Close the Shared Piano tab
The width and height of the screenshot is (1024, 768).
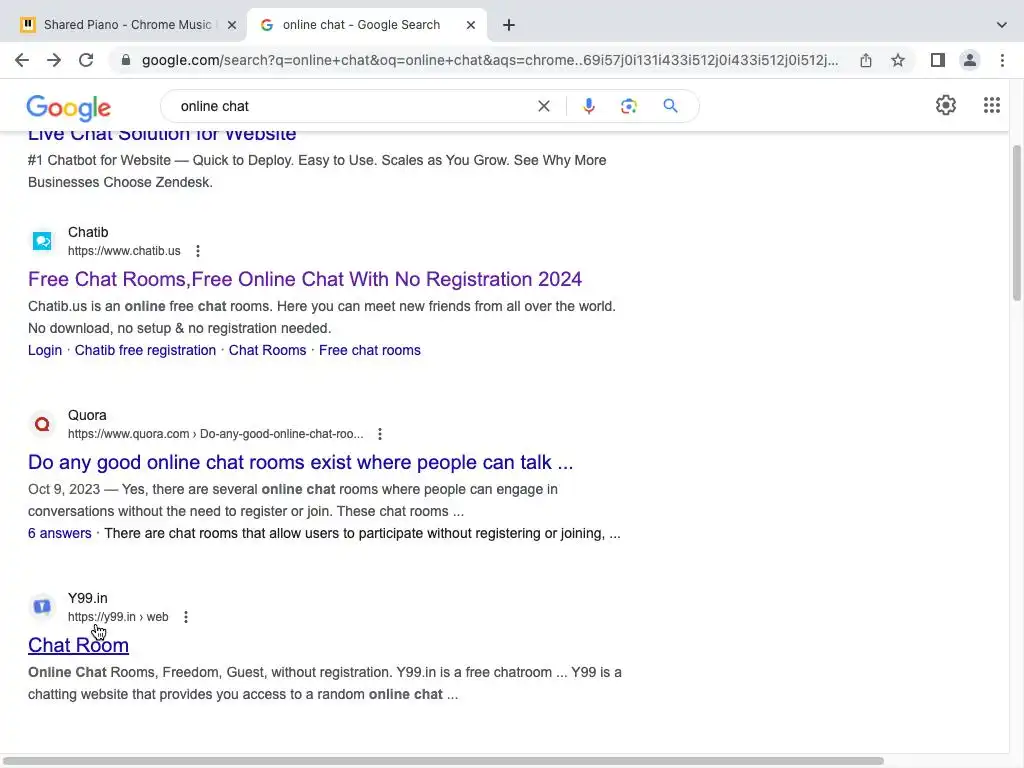pyautogui.click(x=231, y=25)
